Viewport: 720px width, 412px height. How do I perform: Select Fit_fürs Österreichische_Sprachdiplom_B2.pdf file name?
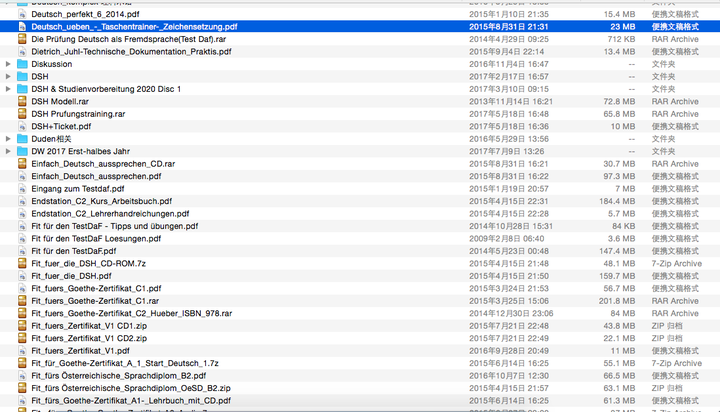(118, 375)
